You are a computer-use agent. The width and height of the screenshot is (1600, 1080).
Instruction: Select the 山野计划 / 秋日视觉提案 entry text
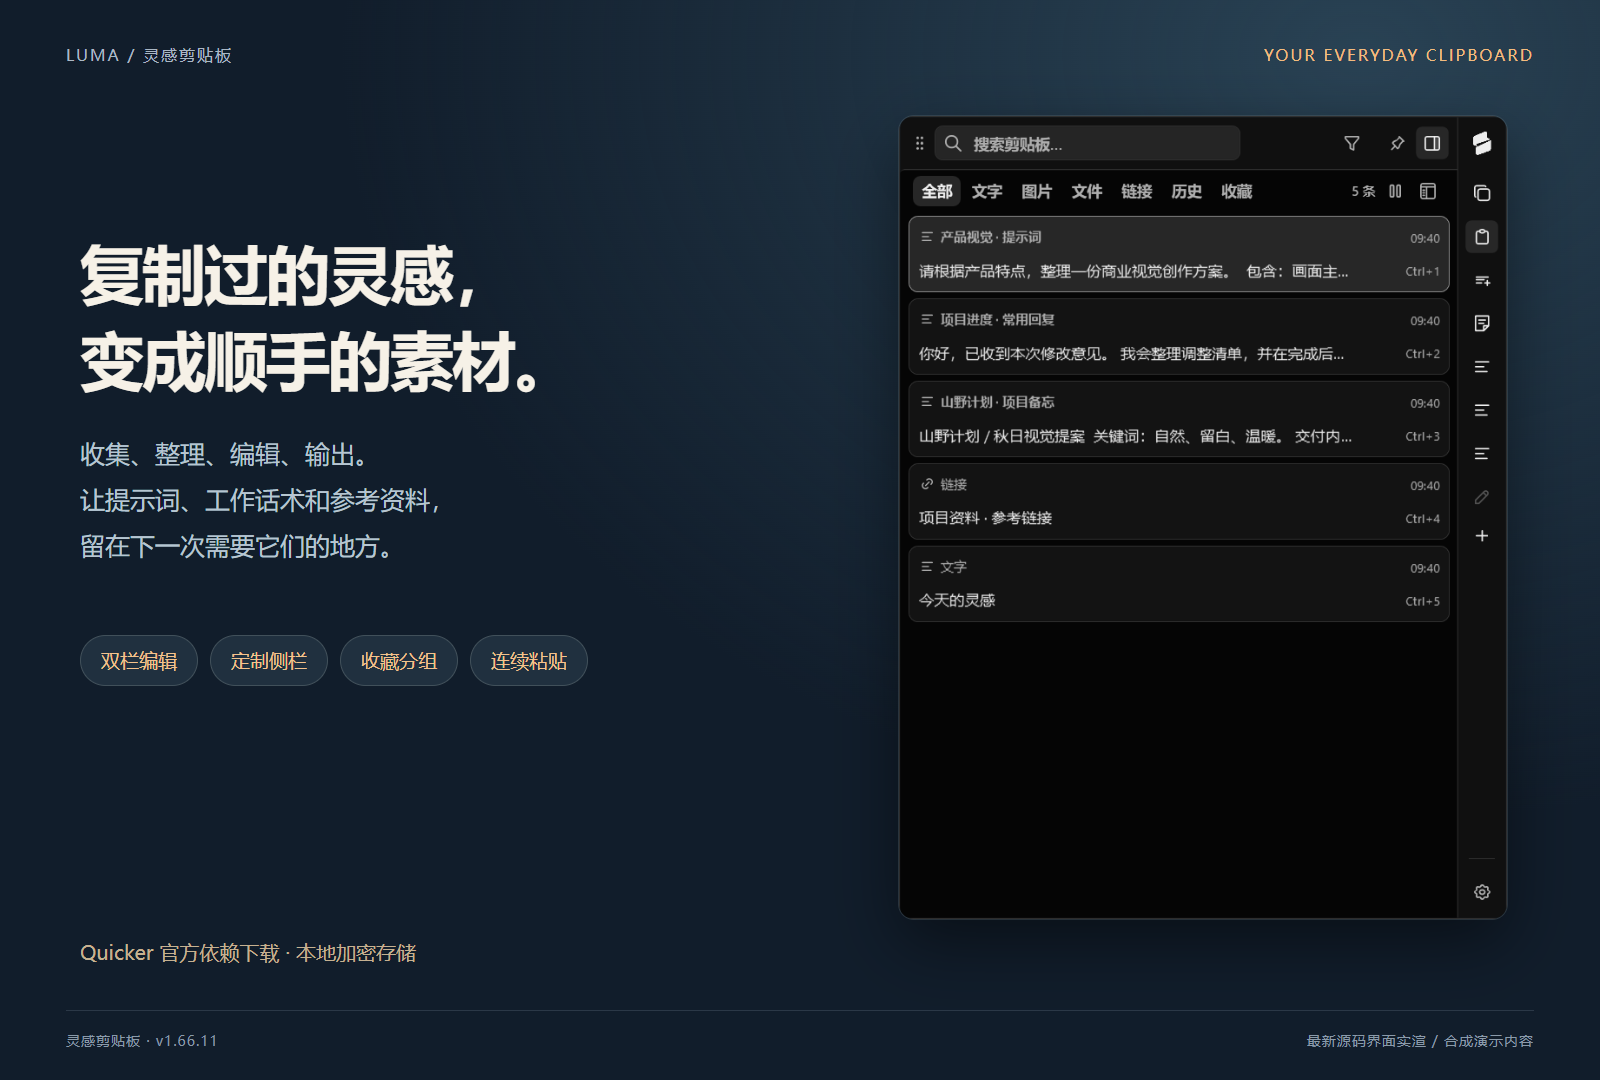[x=1135, y=436]
